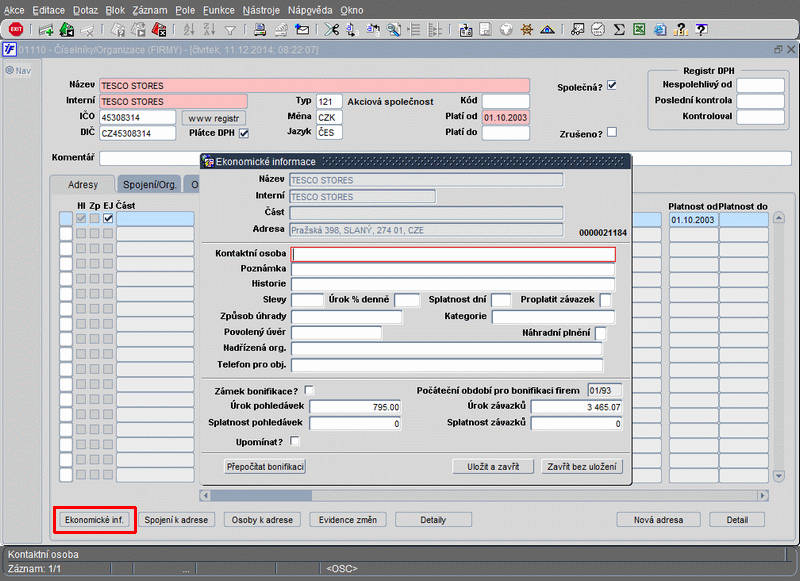Click Přepočítat bonifikaci button

265,467
